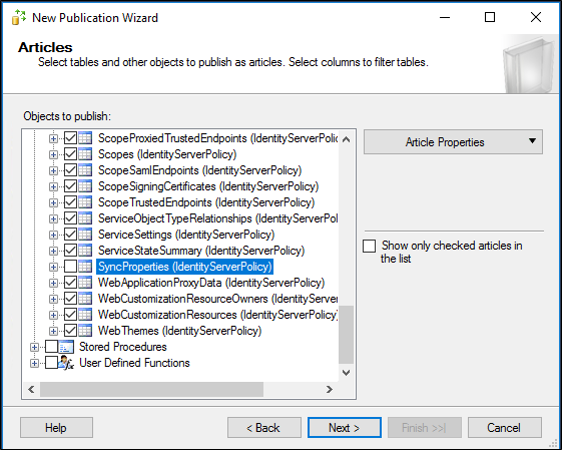Click the vertical scrollbar thumb
The height and width of the screenshot is (450, 562).
(x=346, y=335)
